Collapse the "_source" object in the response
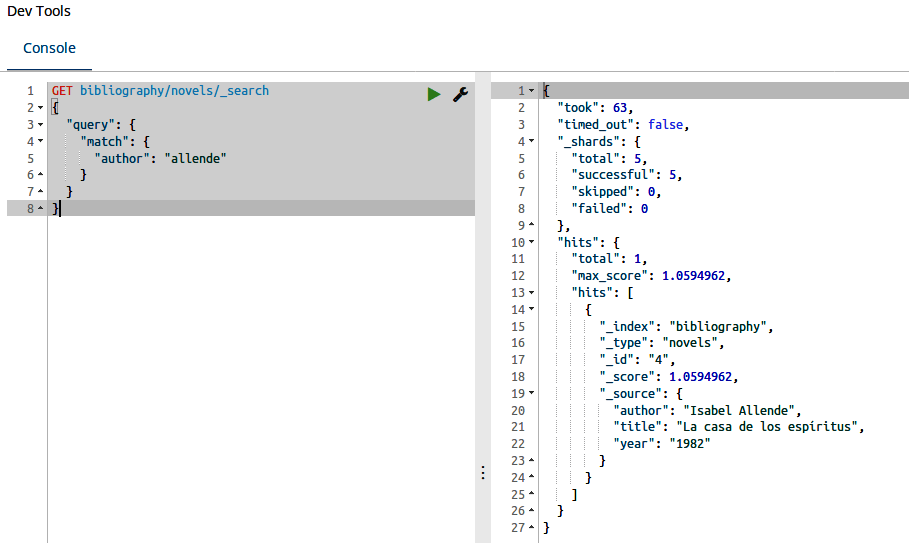Screen dimensions: 909x543 [531, 394]
